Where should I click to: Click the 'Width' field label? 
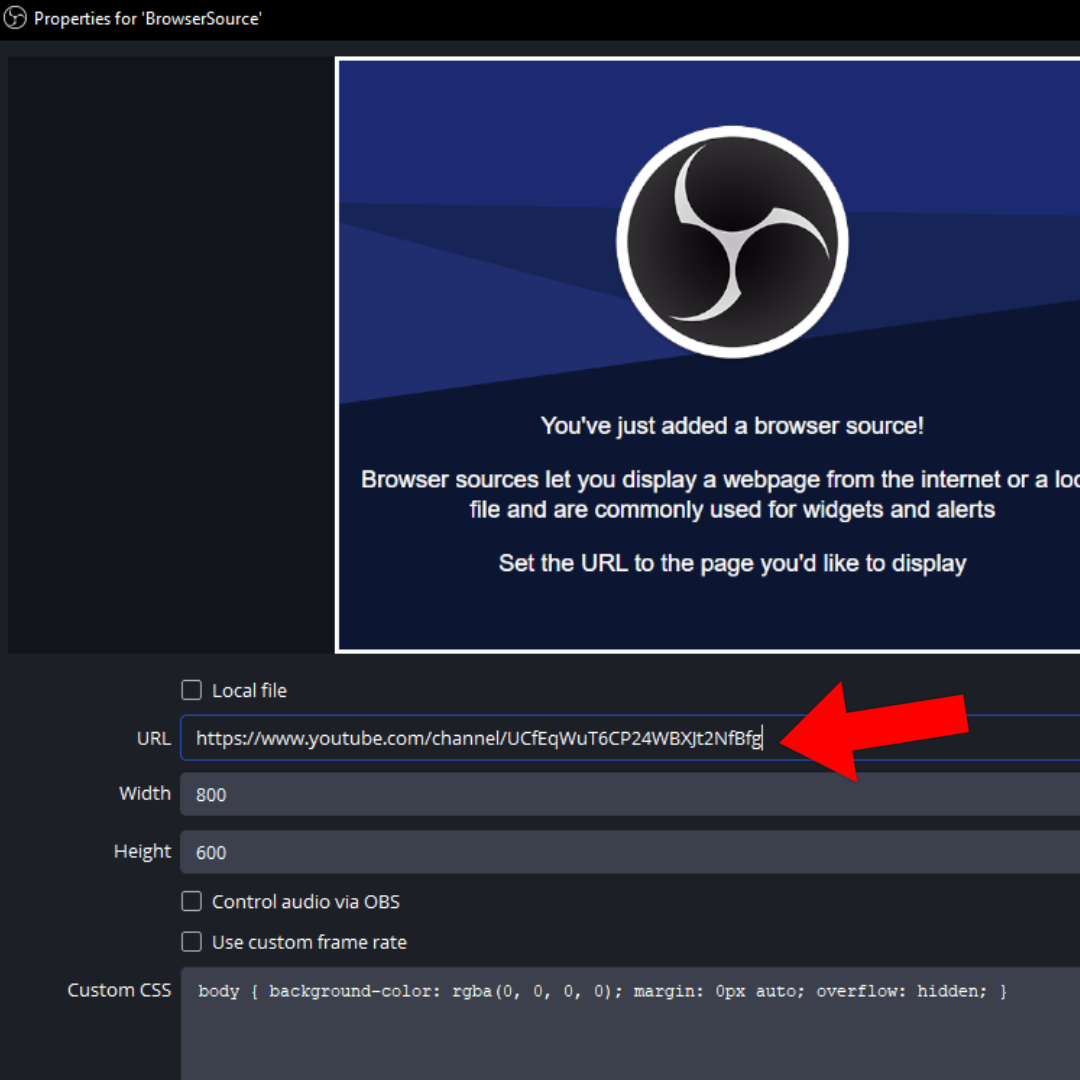(145, 794)
